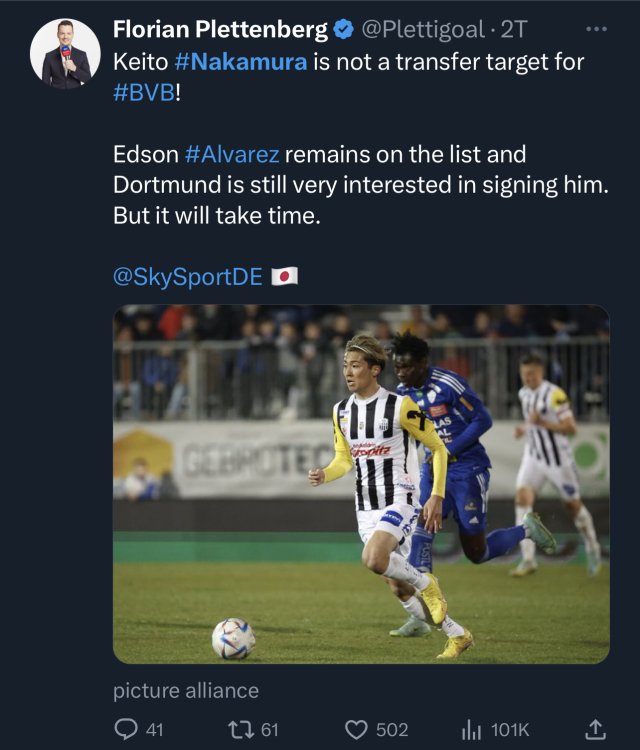This screenshot has width=640, height=750.
Task: Click the Florian Plettenberg display name
Action: (221, 31)
